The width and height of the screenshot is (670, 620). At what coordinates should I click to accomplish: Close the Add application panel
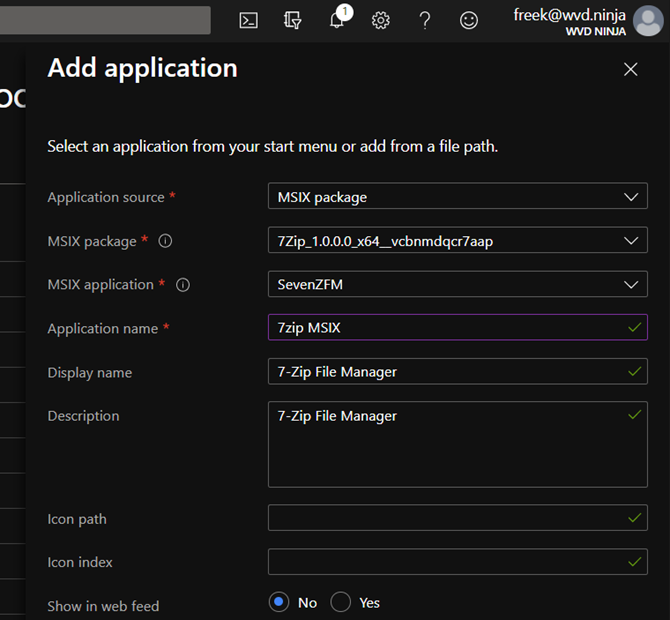(x=631, y=69)
